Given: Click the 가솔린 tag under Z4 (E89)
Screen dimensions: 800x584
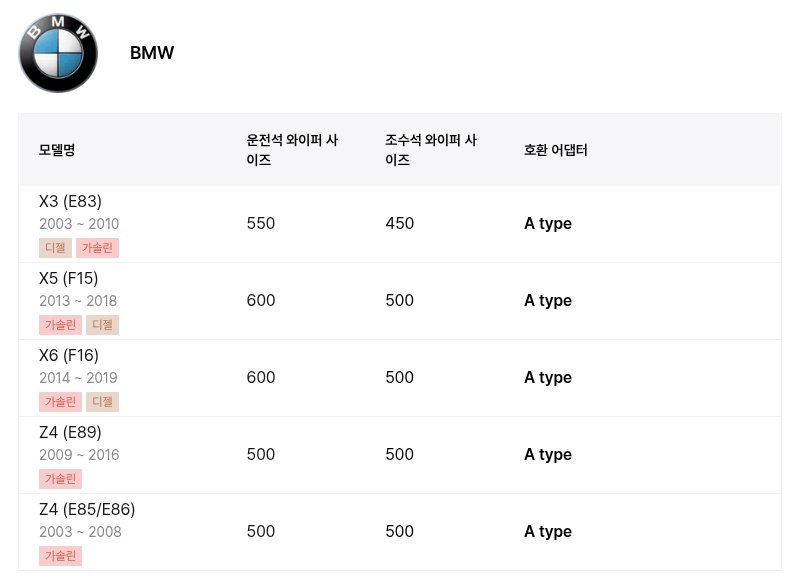Looking at the screenshot, I should [x=60, y=479].
